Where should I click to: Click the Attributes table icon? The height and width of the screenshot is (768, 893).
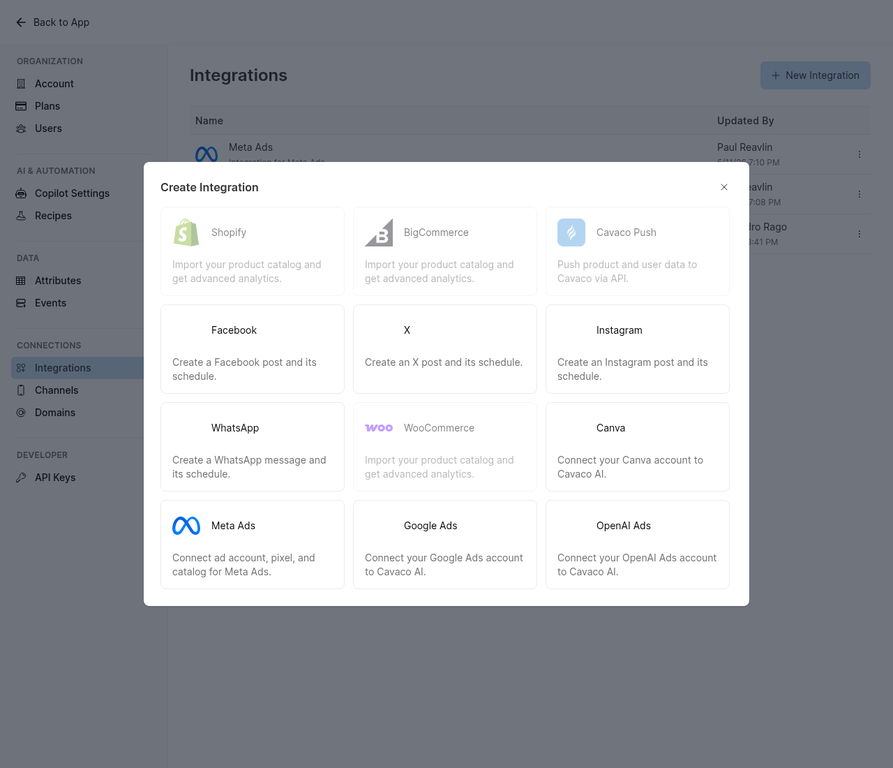pyautogui.click(x=21, y=281)
